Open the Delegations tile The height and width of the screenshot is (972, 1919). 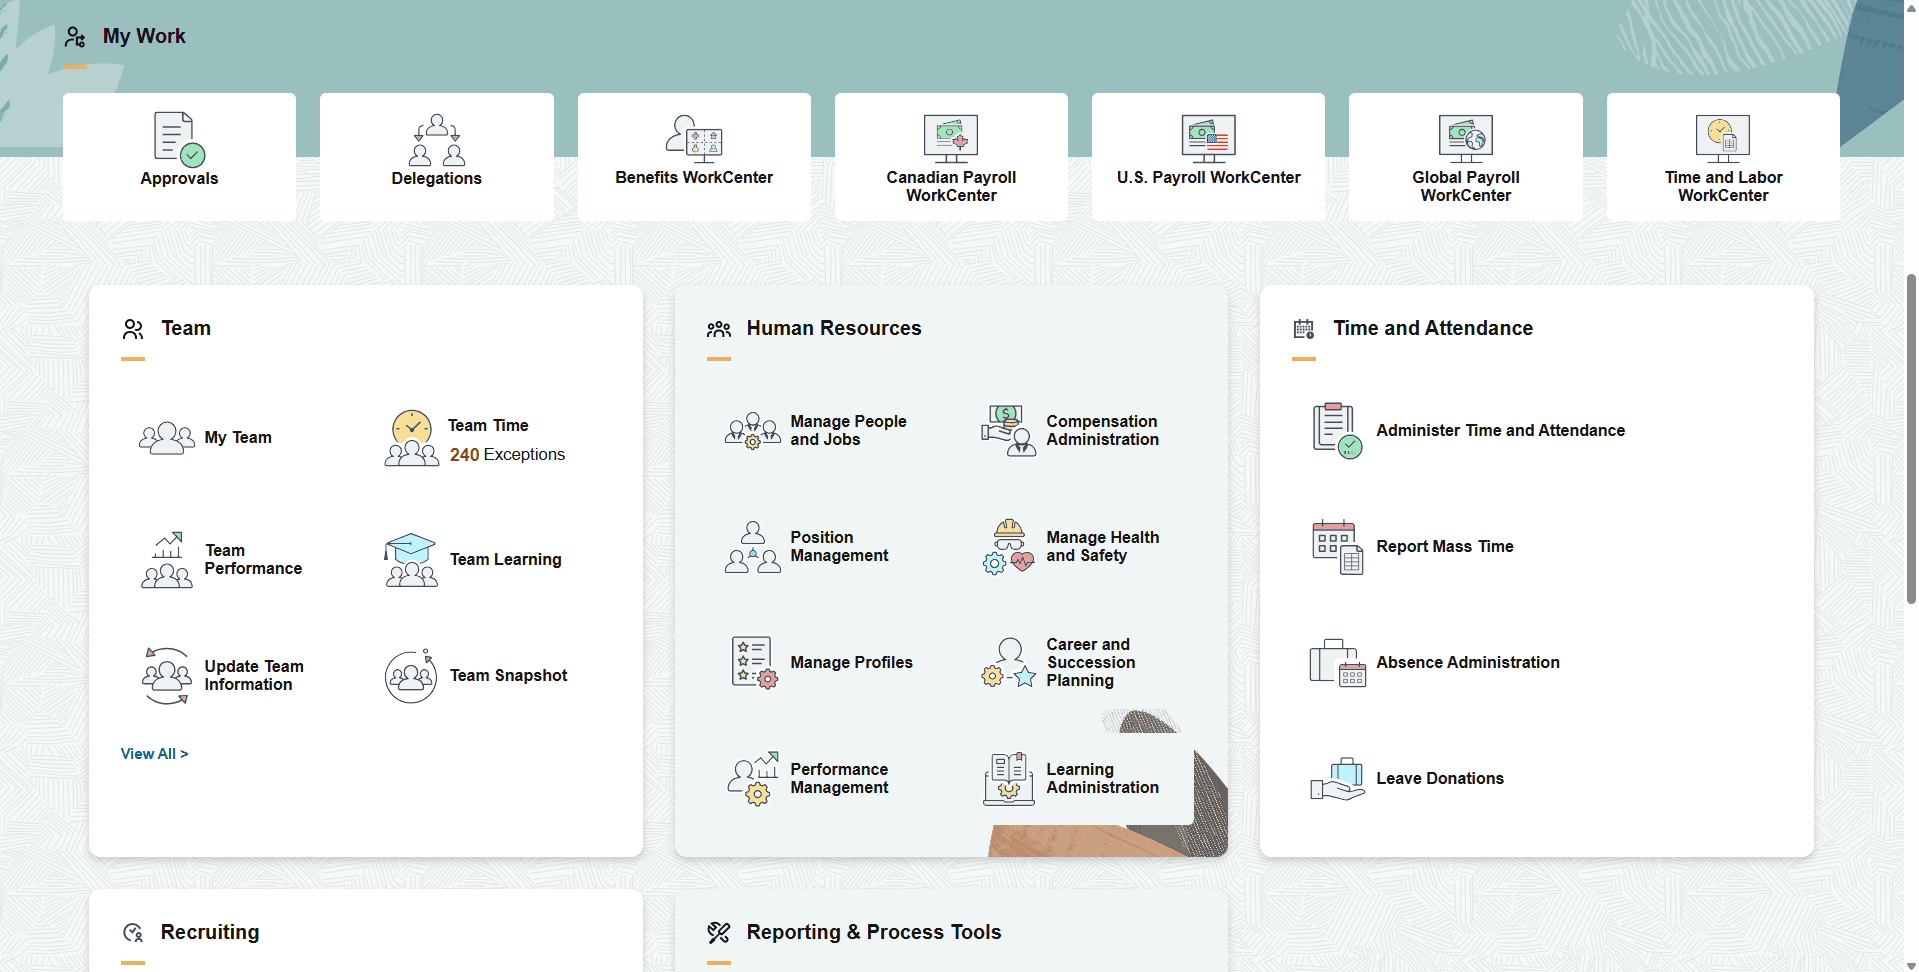[436, 156]
